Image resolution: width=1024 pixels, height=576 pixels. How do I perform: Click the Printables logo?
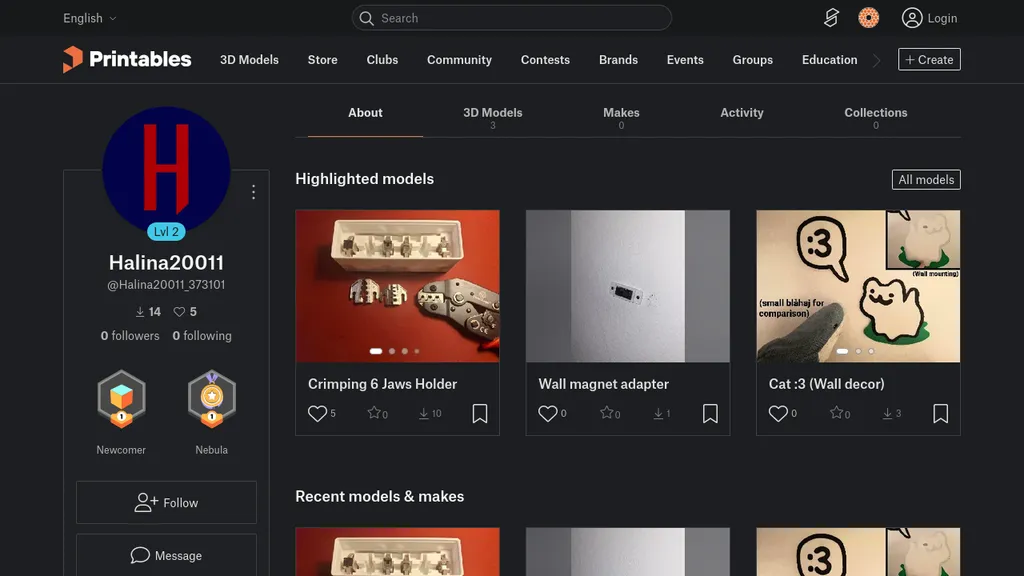tap(127, 59)
